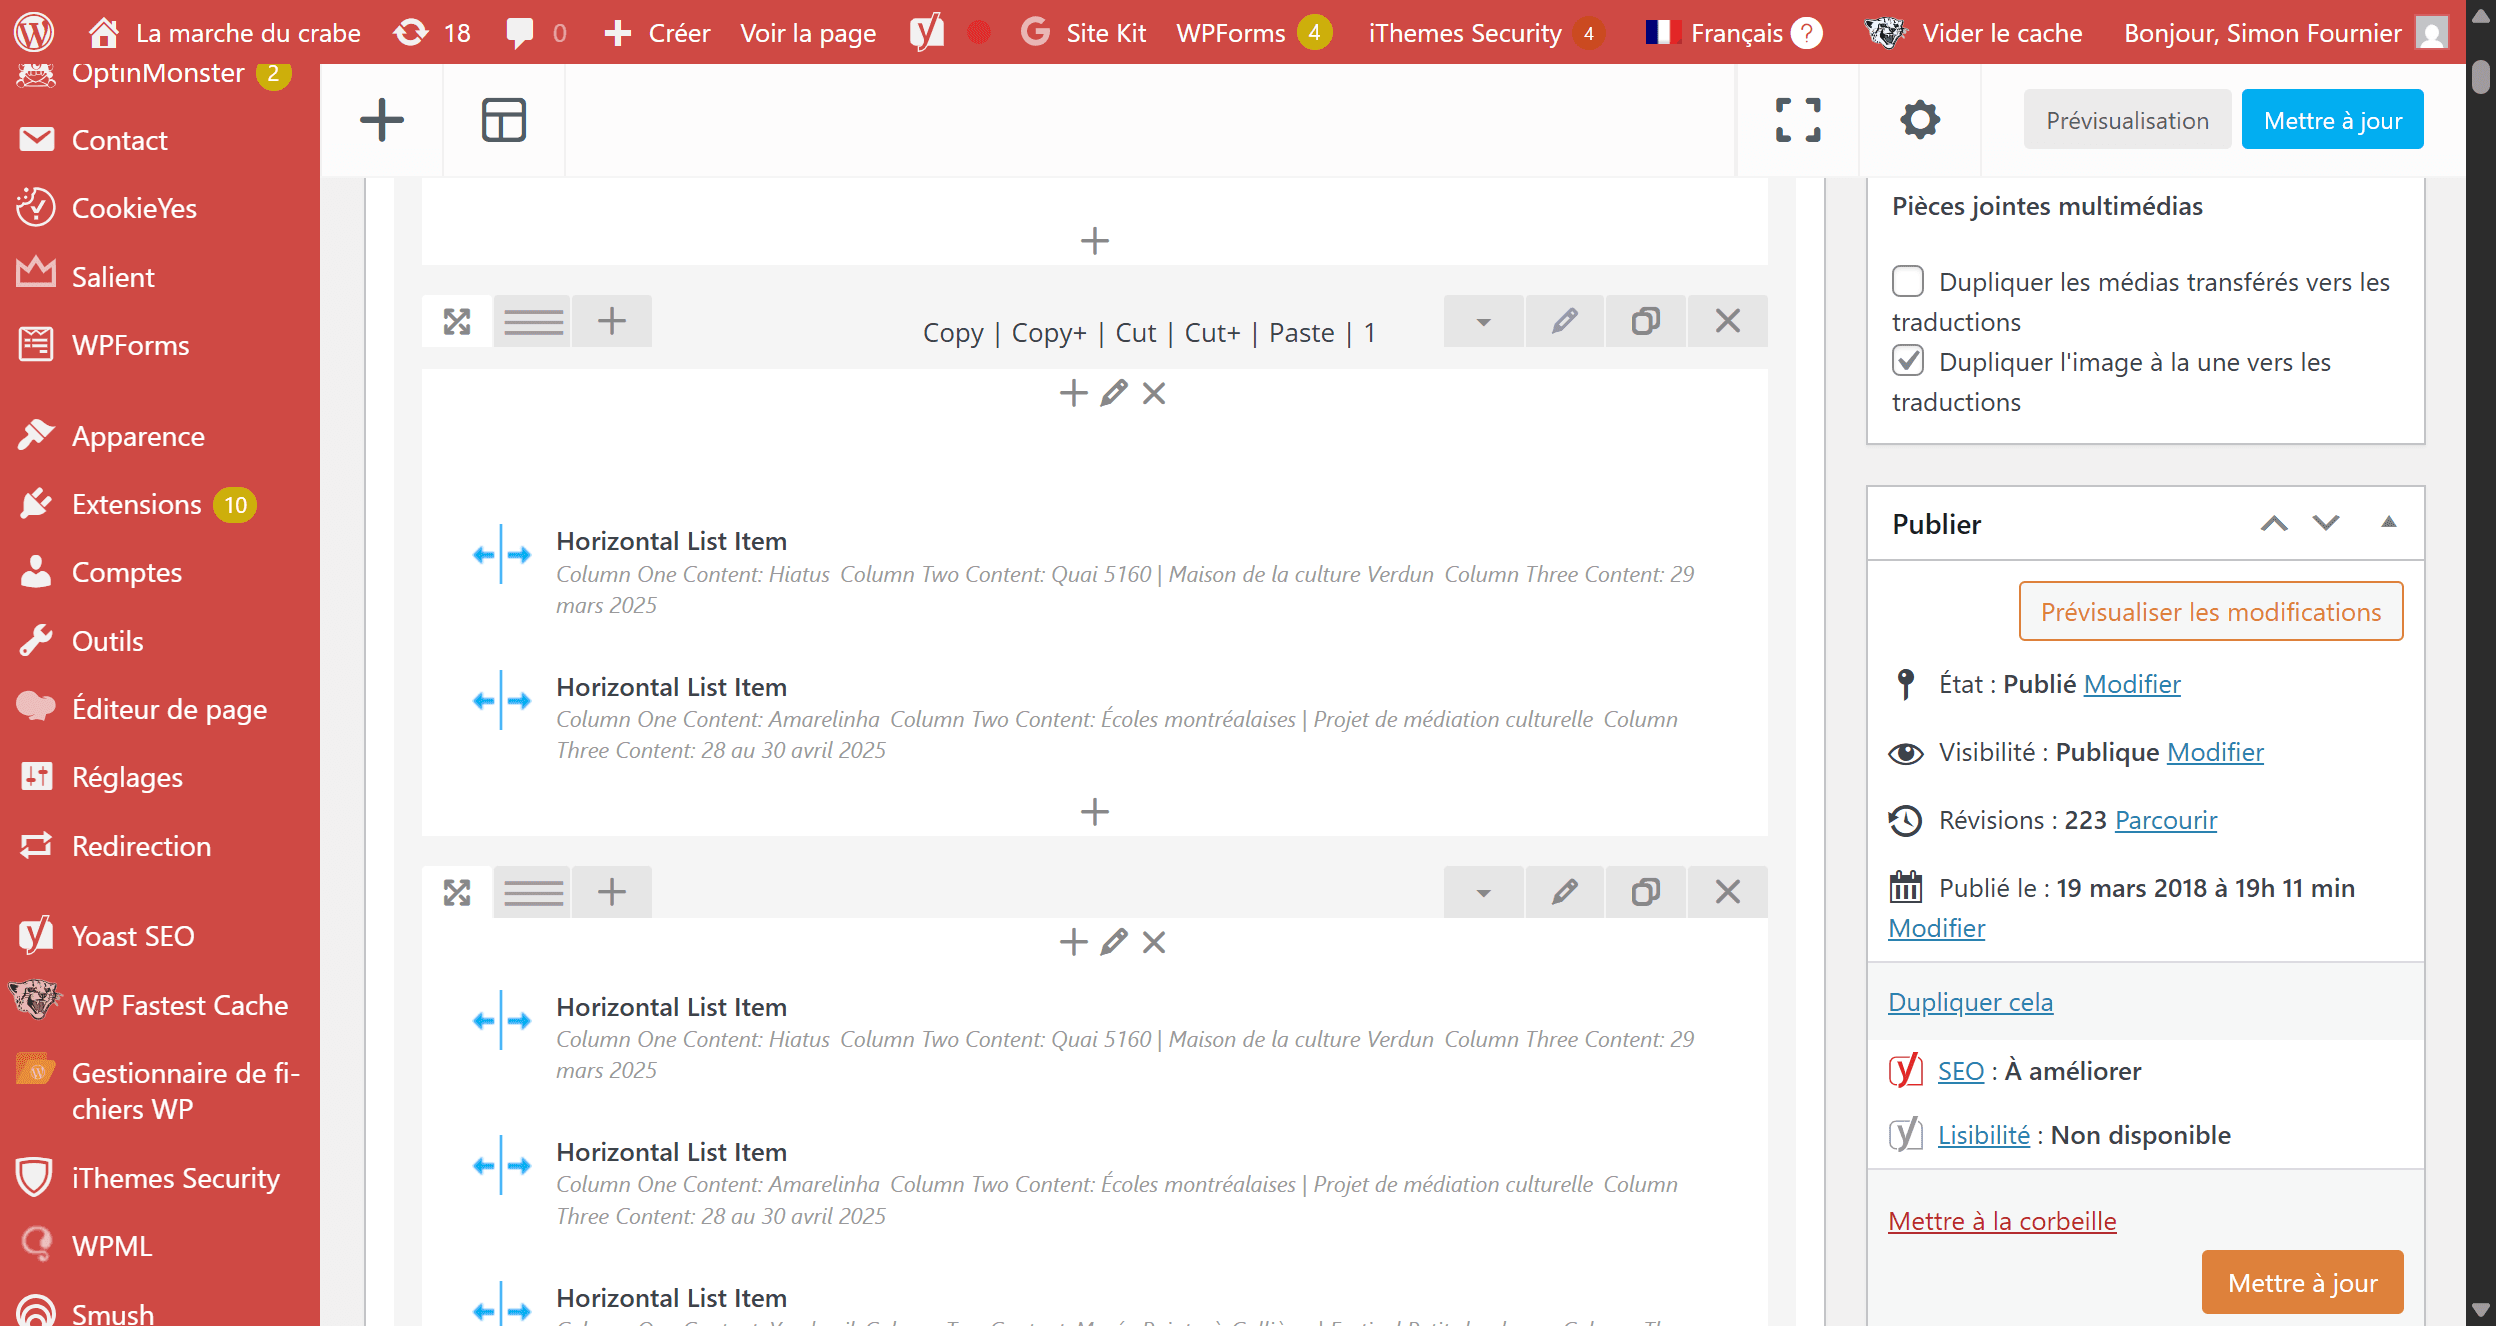Move Publier panel down
Screen dimensions: 2496x1326
point(2326,523)
